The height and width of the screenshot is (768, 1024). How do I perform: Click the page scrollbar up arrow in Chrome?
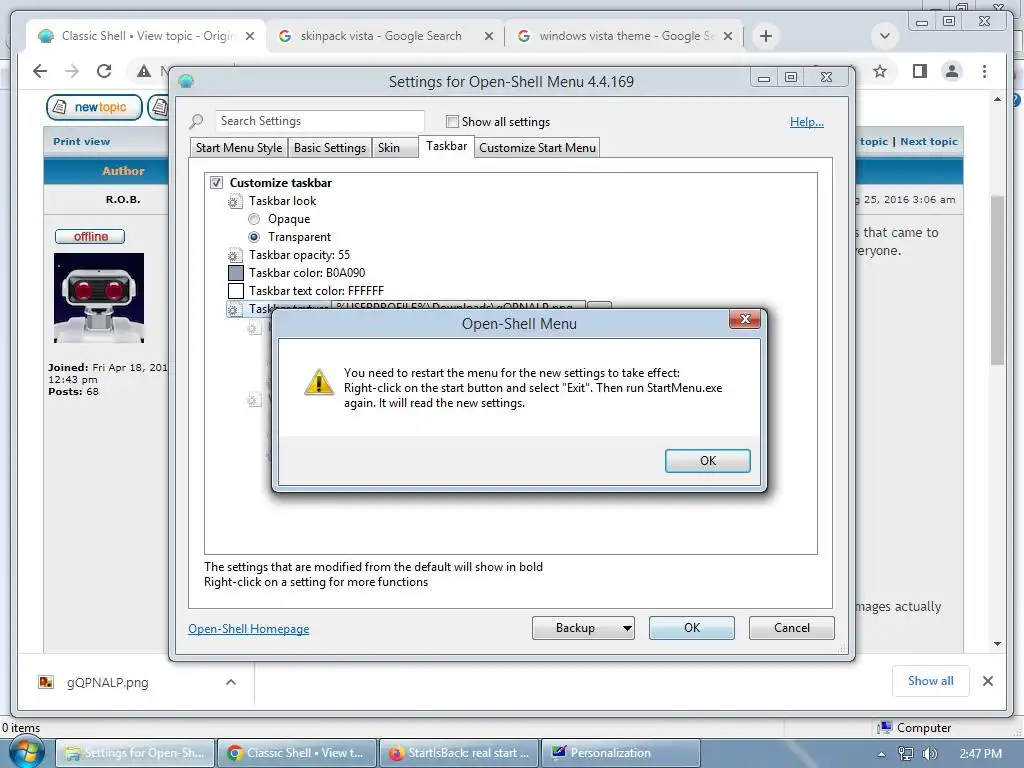click(997, 99)
